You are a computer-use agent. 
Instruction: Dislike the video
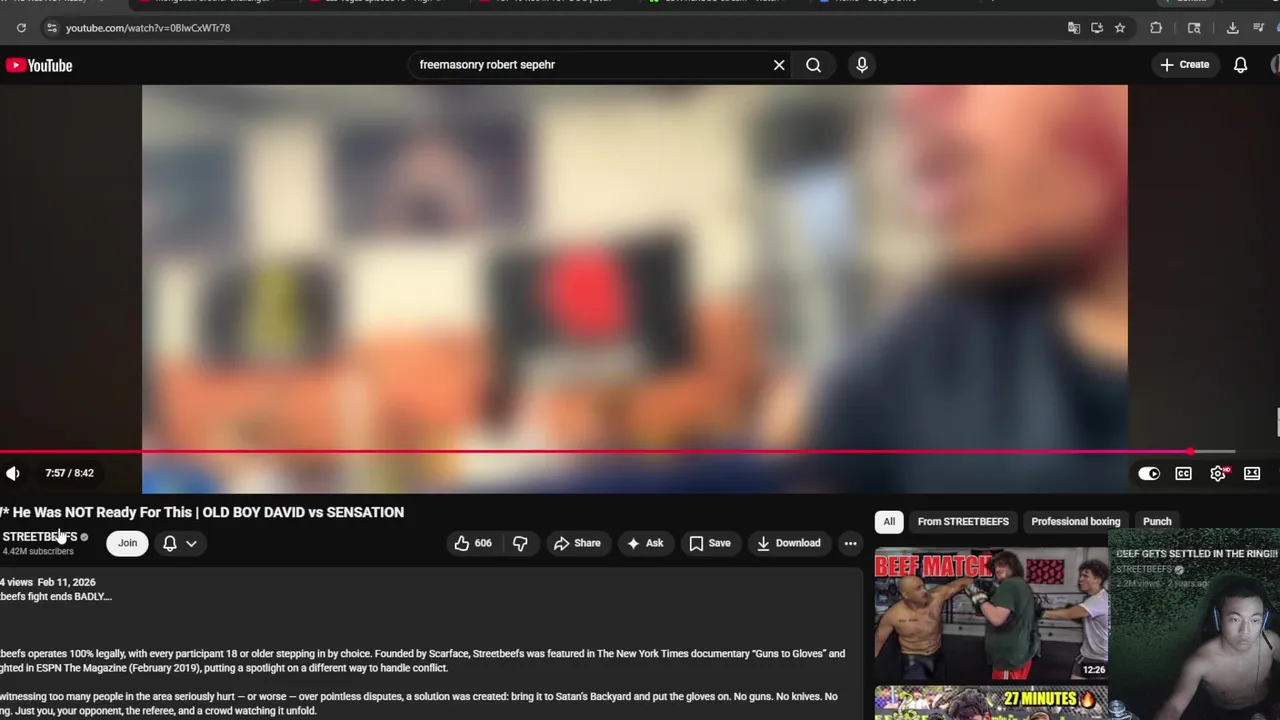(x=520, y=543)
